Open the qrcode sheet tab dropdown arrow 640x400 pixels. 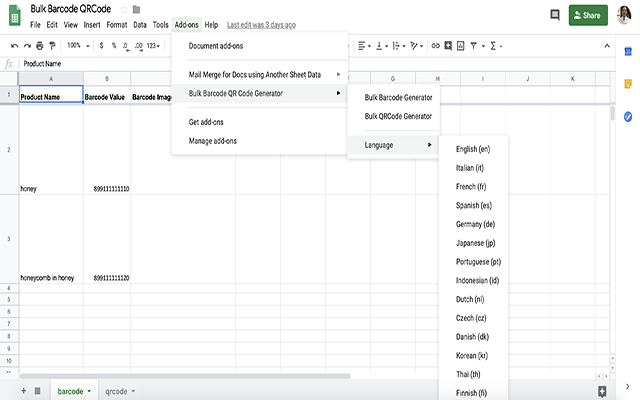click(133, 391)
